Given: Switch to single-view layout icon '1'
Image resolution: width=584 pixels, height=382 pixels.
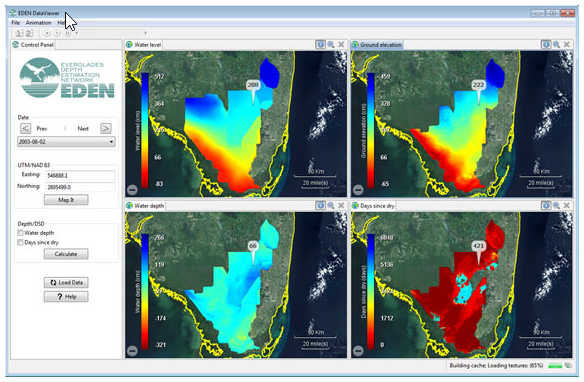Looking at the screenshot, I should coord(19,33).
